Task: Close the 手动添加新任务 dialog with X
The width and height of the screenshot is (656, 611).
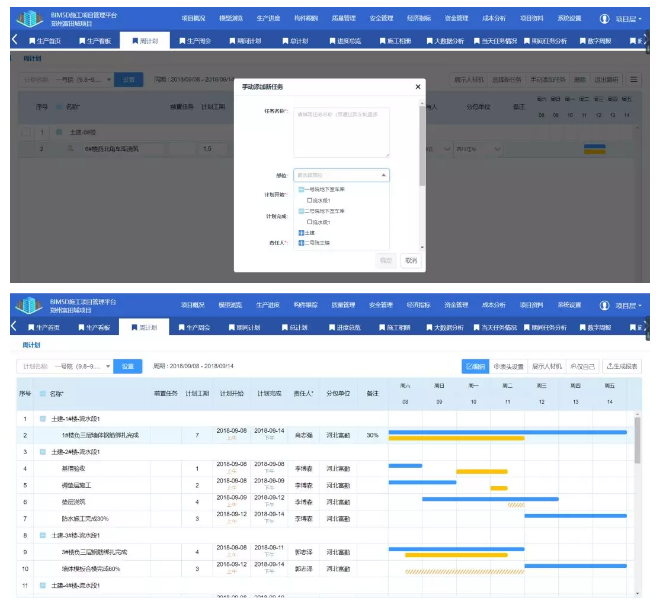Action: (x=418, y=87)
